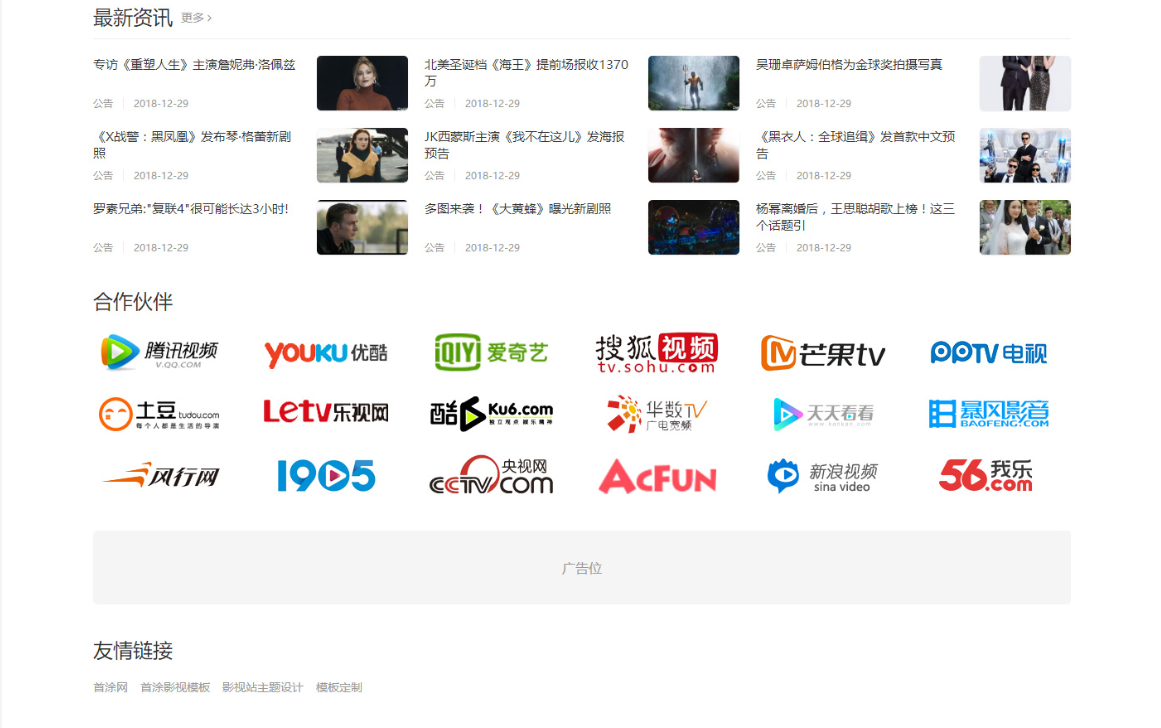Screen dimensions: 1161x728
Task: Open the 我不在这儿 poster thumbnail
Action: pos(693,155)
